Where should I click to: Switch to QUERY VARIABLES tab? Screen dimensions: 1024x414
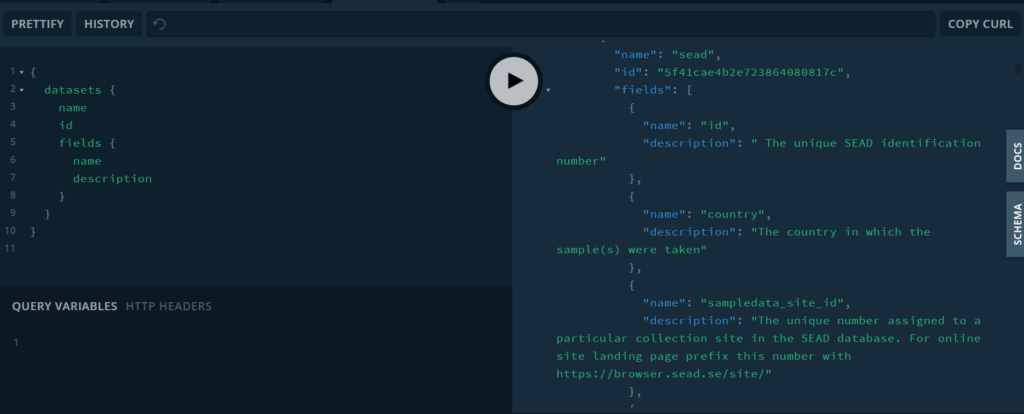(x=65, y=306)
